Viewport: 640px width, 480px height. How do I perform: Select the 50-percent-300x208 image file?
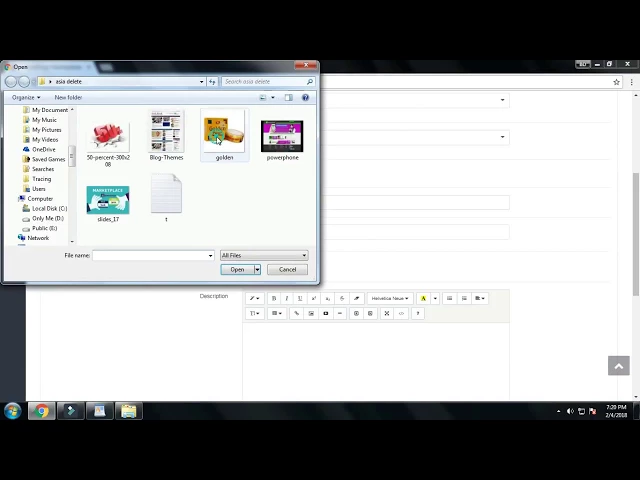pos(108,144)
